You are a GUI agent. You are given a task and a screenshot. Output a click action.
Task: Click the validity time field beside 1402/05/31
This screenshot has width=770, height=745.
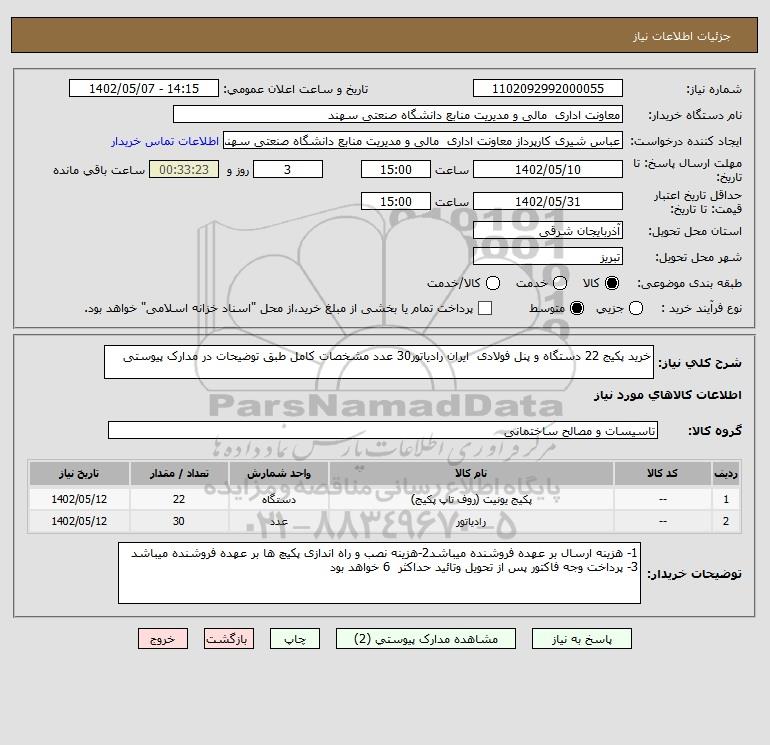[396, 201]
